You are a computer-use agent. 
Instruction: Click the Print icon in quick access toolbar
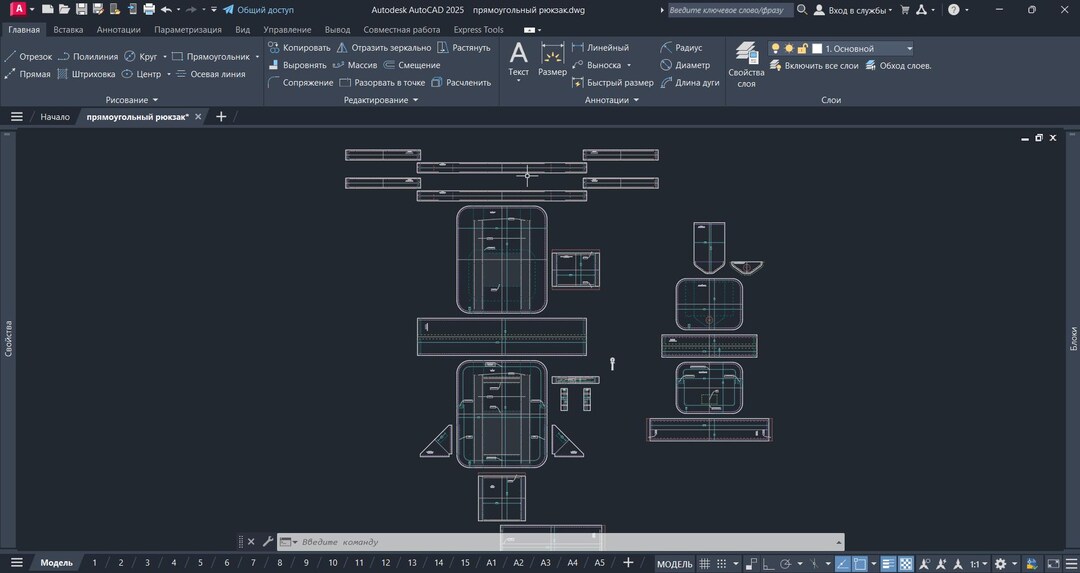coord(149,10)
